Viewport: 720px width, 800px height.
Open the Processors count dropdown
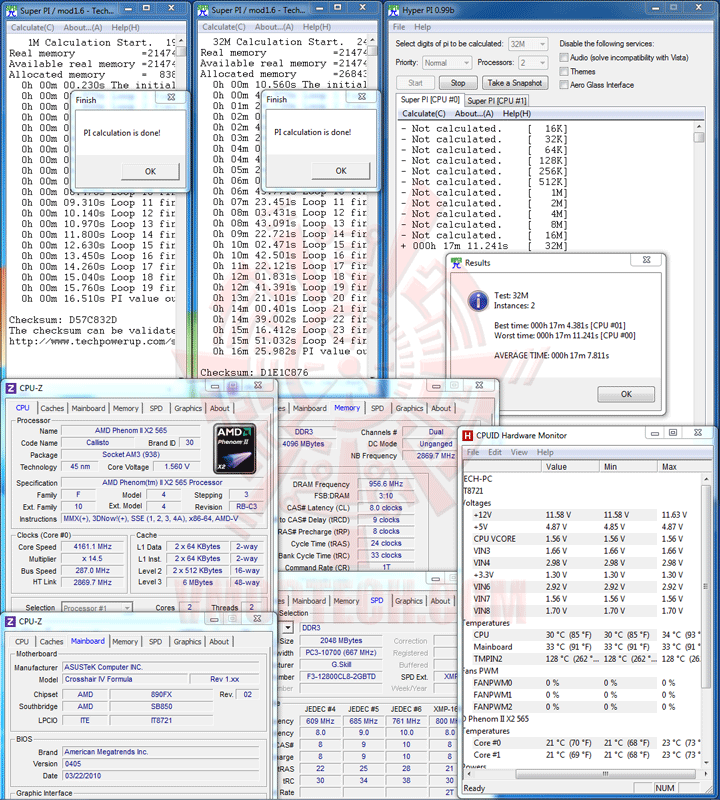(x=533, y=63)
